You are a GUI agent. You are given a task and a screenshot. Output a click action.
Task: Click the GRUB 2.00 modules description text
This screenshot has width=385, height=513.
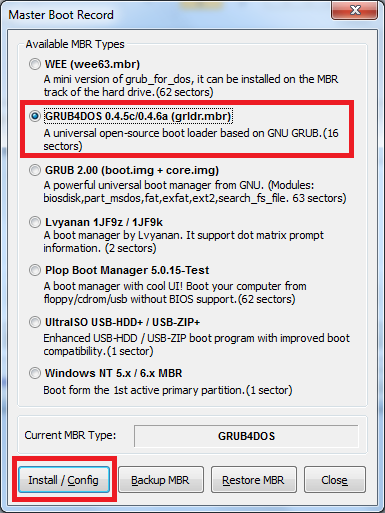coord(195,192)
